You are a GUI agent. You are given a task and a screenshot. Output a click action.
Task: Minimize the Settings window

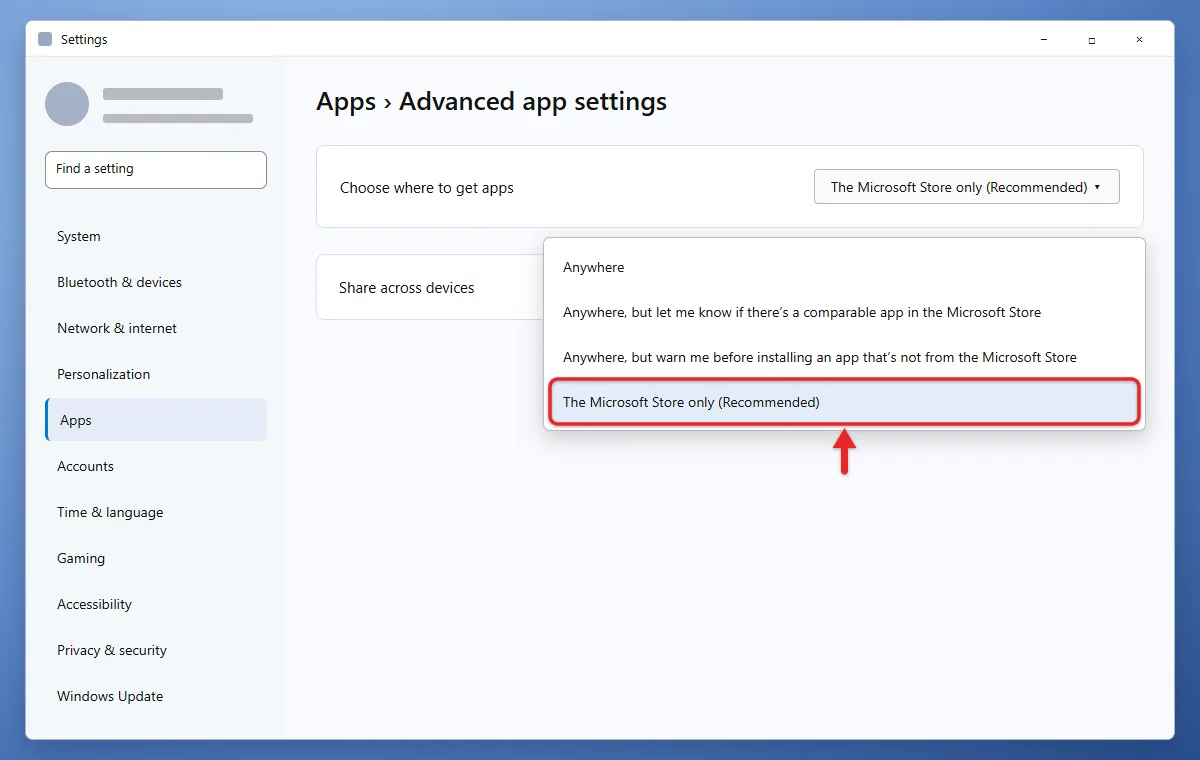(1044, 40)
